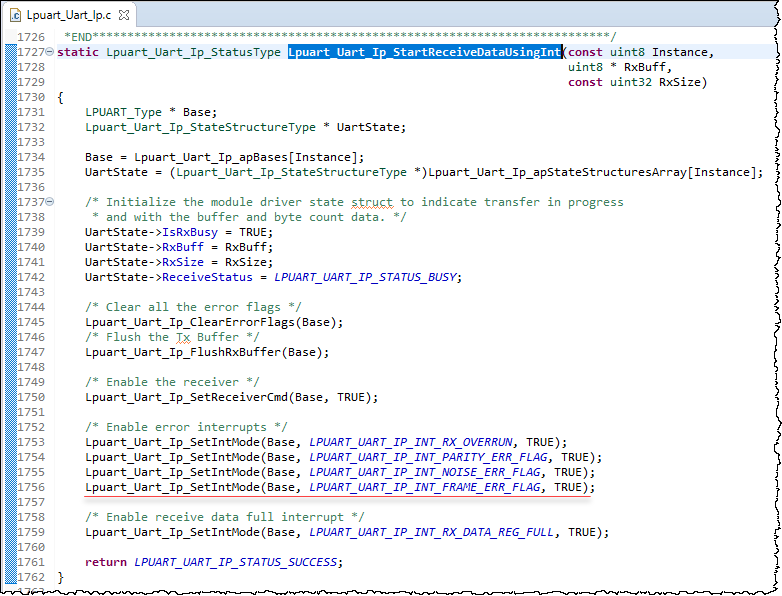Click Lpuart_Uart_Ip_apStateStructuresArray on line 1735
Screen dimensions: 782x596
click(x=557, y=172)
